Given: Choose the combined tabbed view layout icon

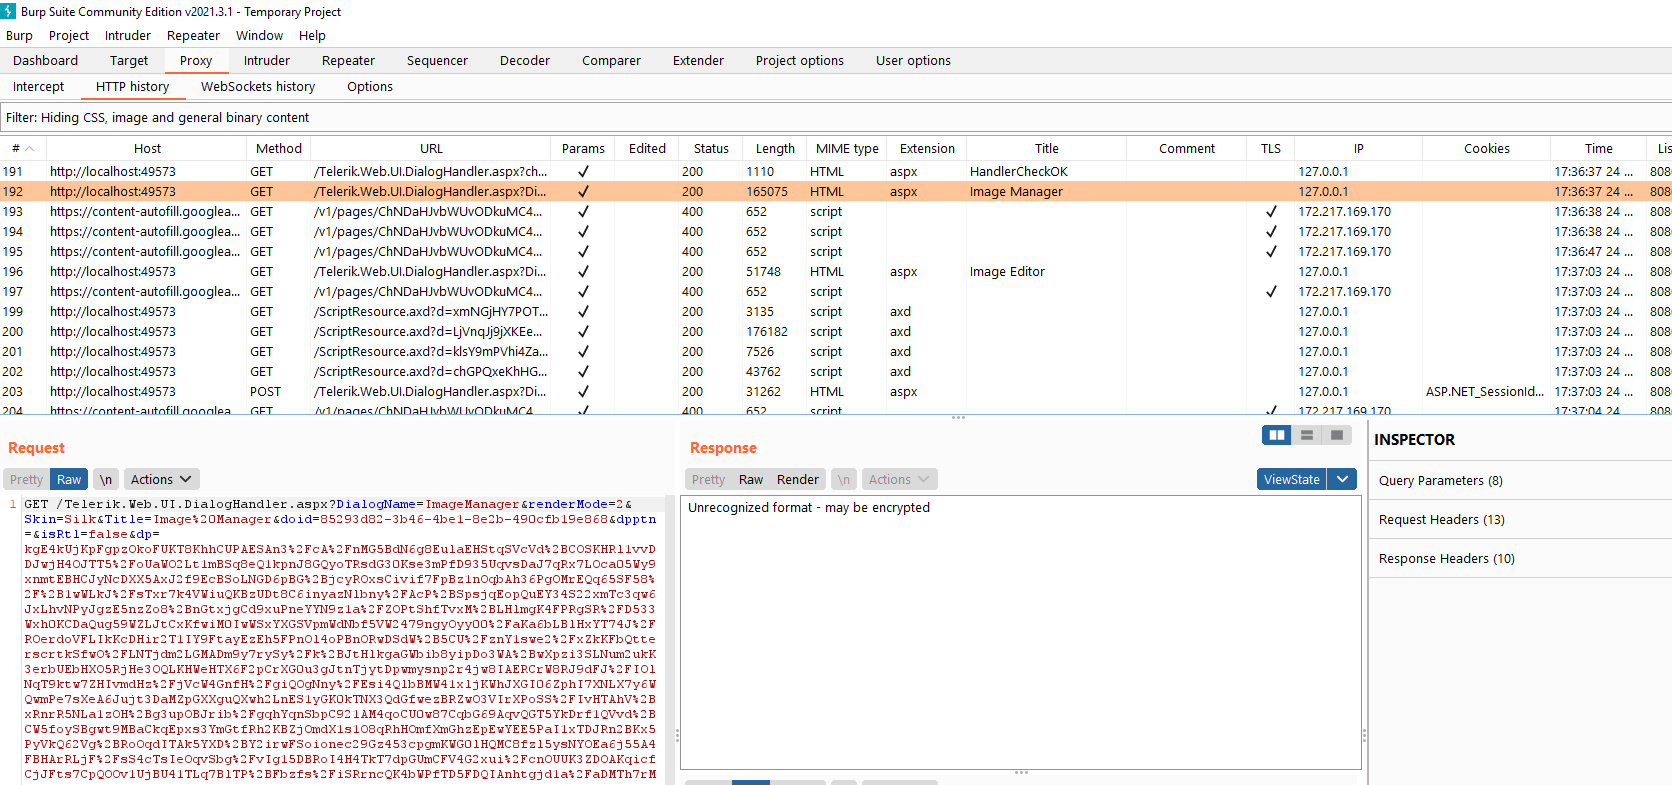Looking at the screenshot, I should pos(1337,435).
